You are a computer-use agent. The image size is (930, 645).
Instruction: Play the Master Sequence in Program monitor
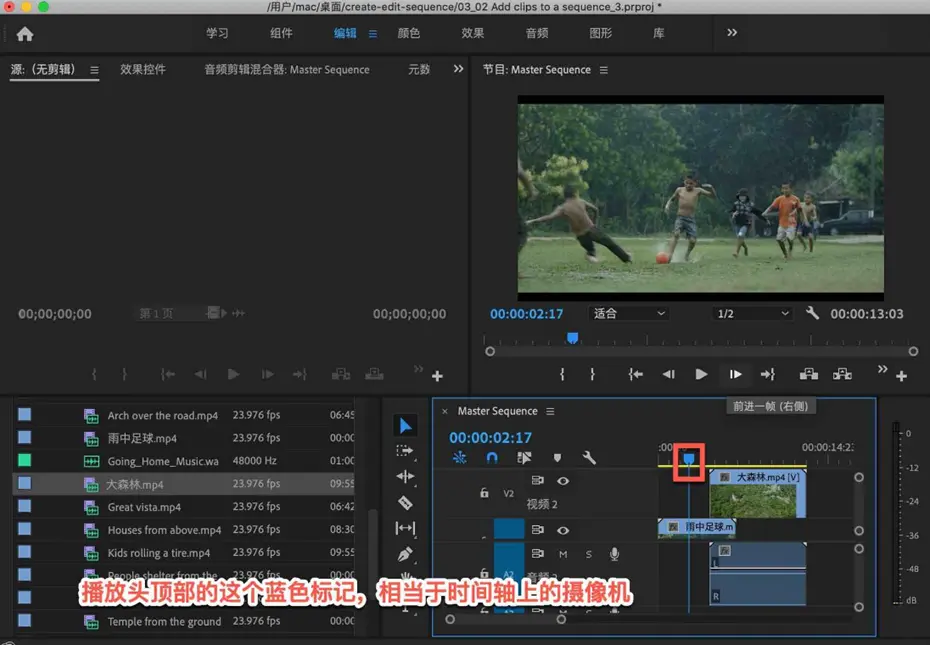tap(701, 374)
